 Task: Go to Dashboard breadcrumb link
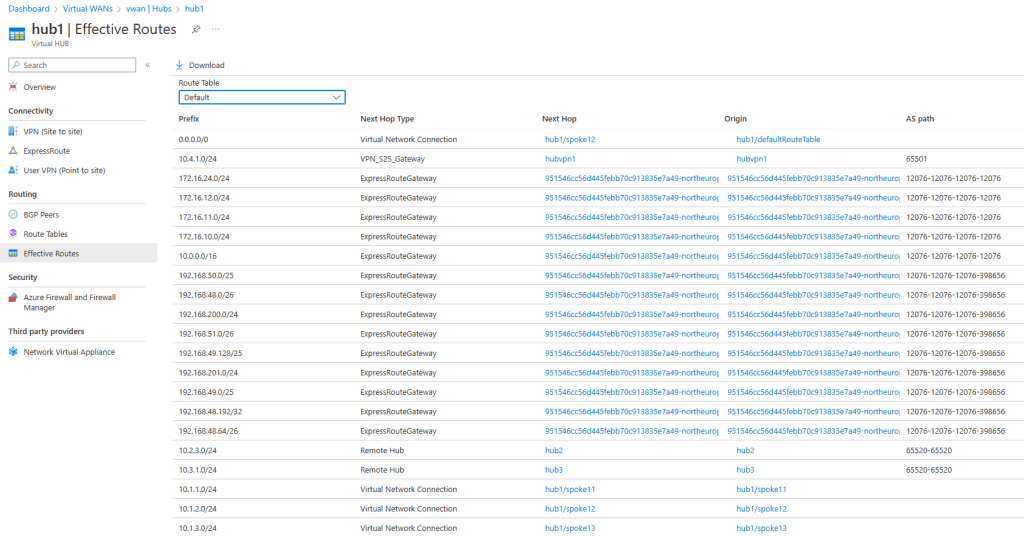28,8
